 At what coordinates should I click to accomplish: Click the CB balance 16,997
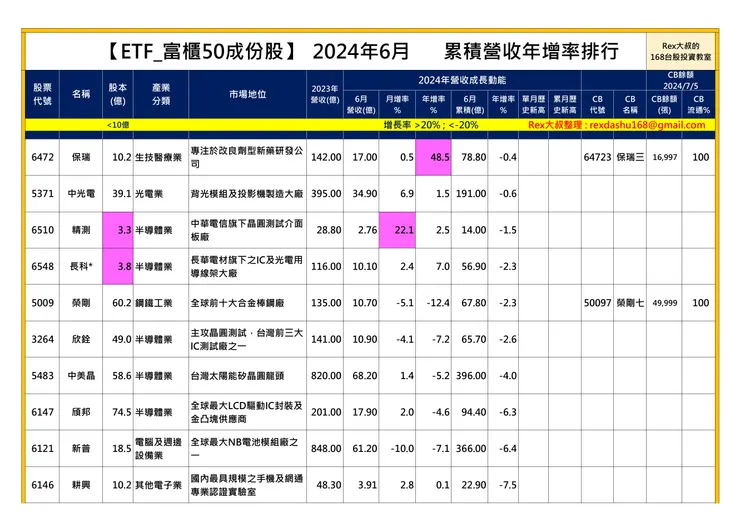coord(664,157)
